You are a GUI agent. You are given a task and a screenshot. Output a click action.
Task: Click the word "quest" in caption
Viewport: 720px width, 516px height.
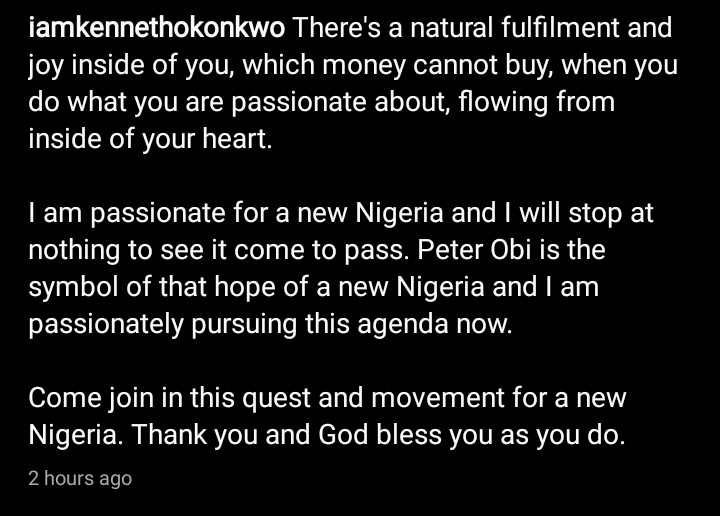point(276,398)
